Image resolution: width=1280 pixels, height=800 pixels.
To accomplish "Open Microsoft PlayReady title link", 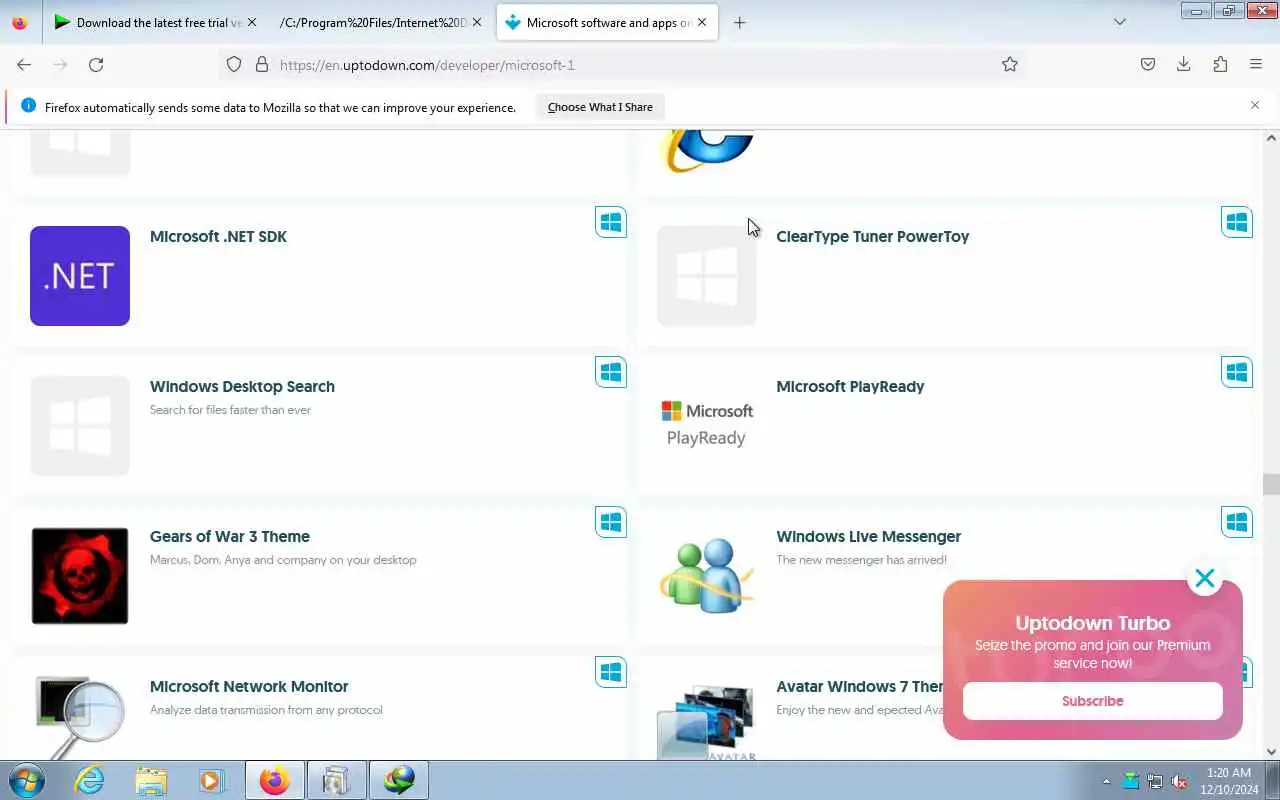I will [x=850, y=387].
